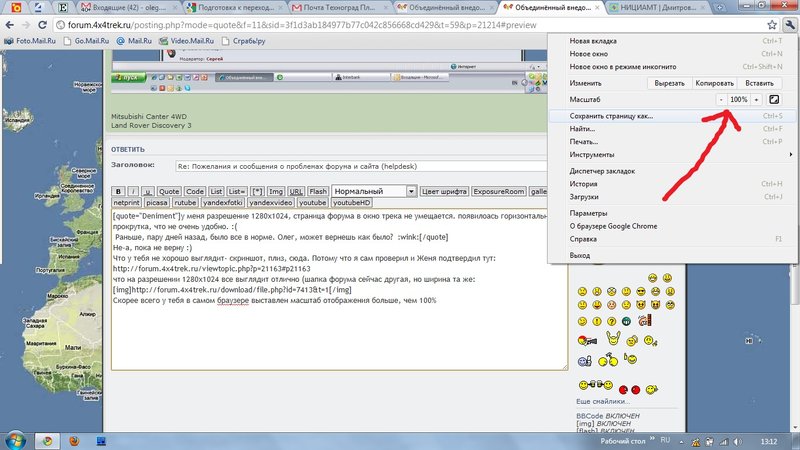This screenshot has height=450, width=800.
Task: Click the Bold (B) BBCode button
Action: pos(118,191)
